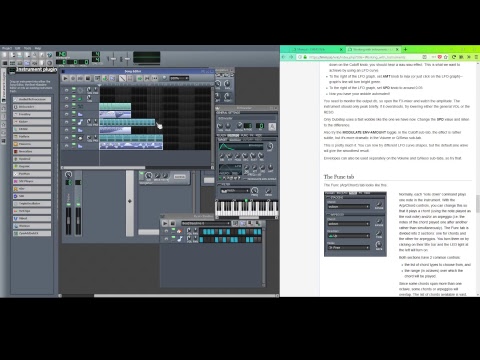Click the Song Editor horizontal scrollbar
This screenshot has height=360, width=480.
pos(103,168)
